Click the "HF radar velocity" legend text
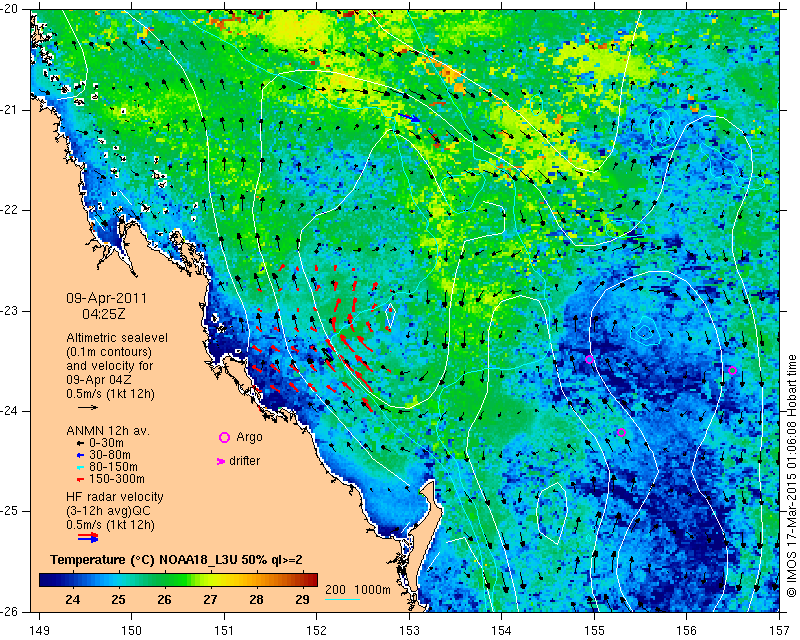The image size is (800, 640). (x=115, y=497)
